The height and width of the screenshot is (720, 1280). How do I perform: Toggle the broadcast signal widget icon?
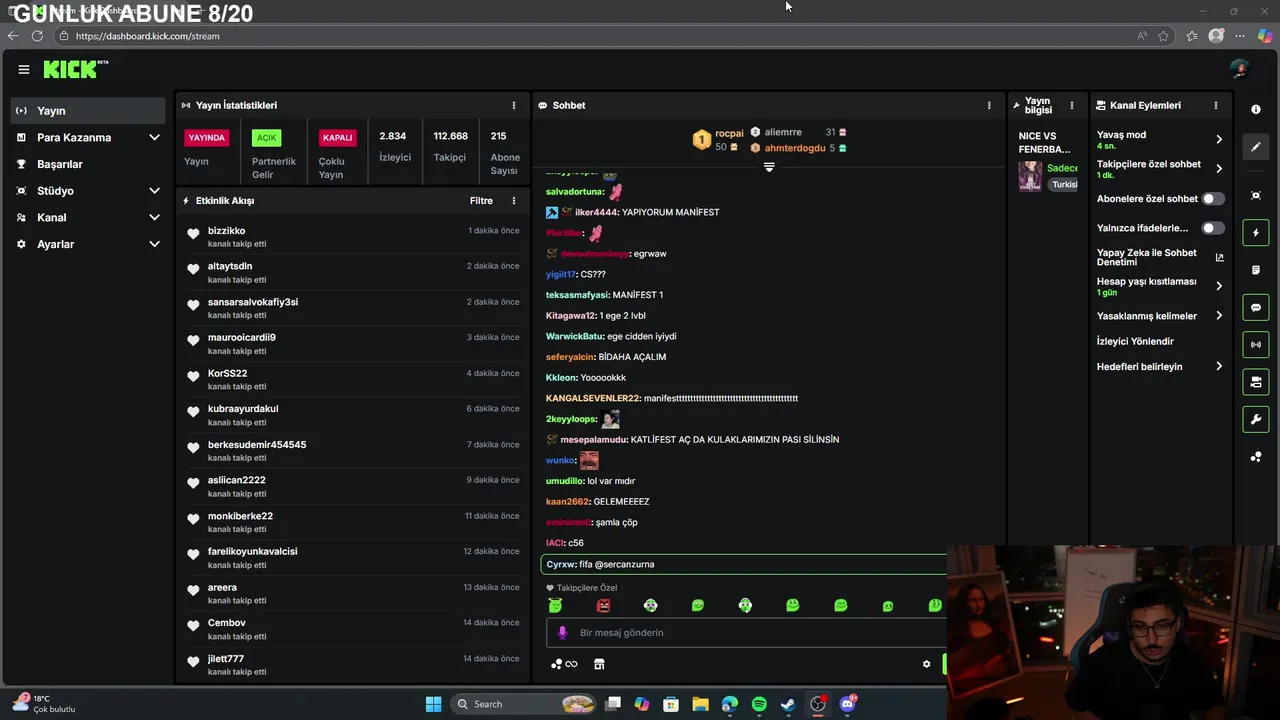point(1256,344)
